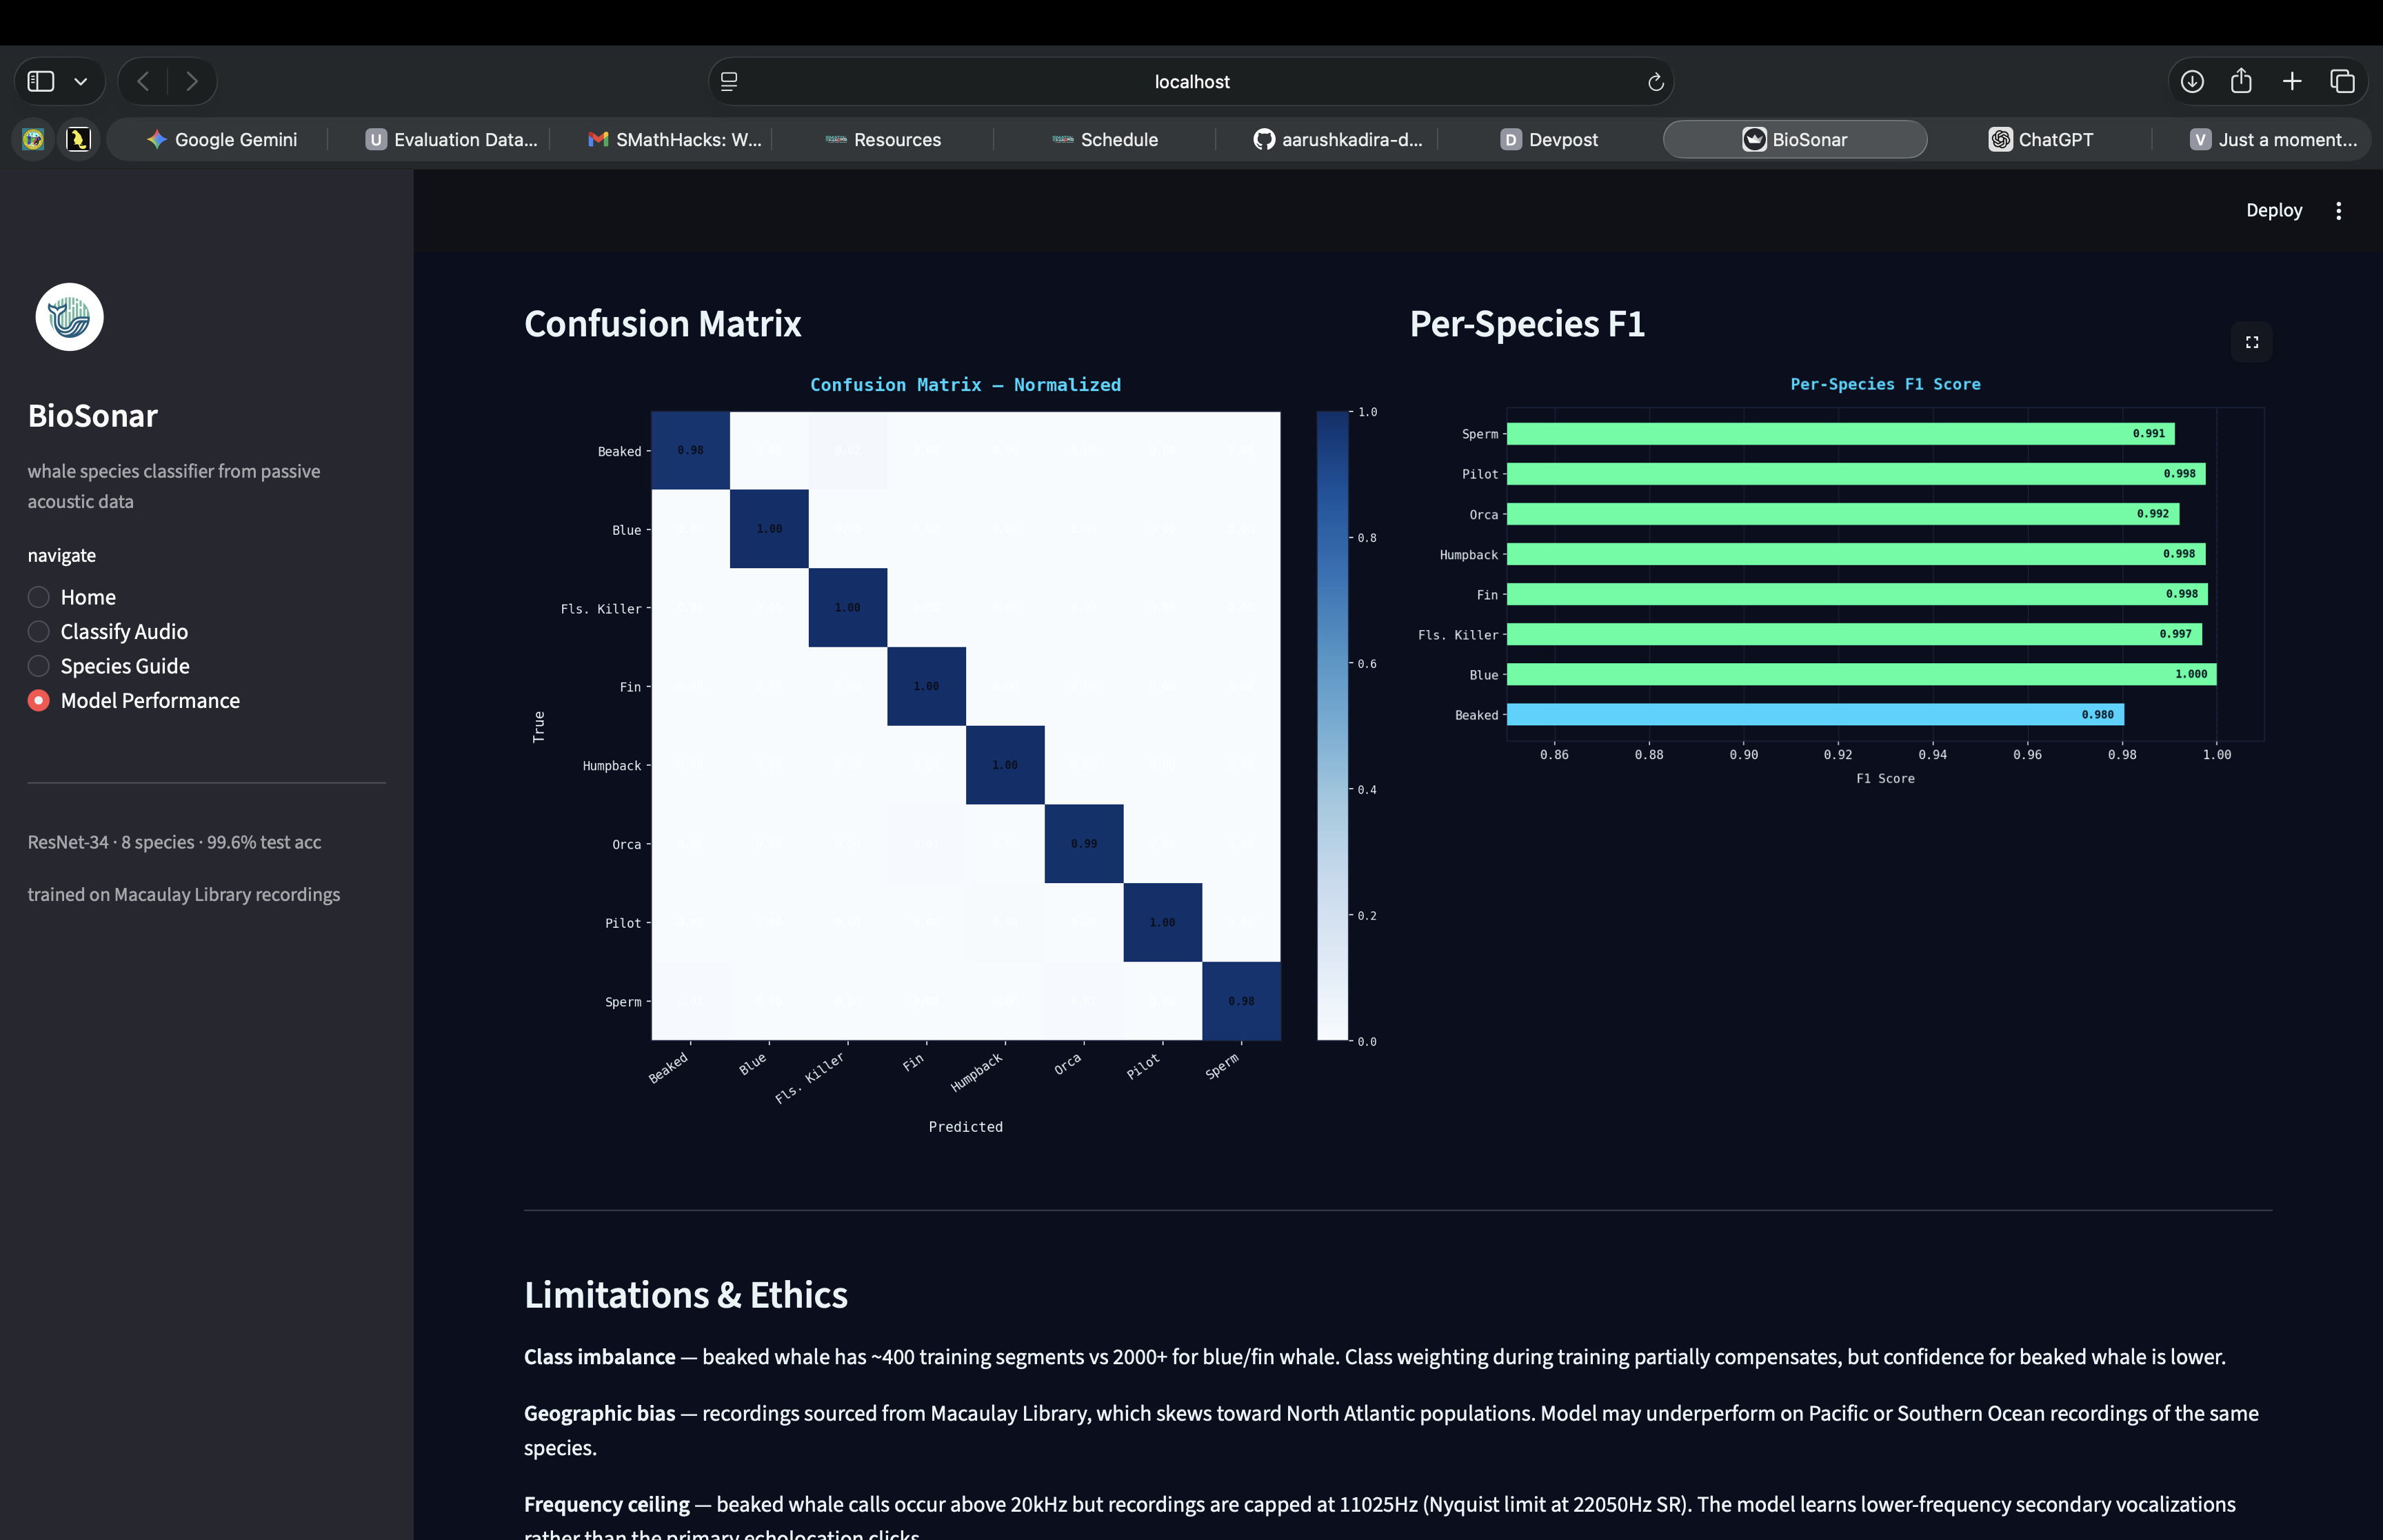
Task: Click the BioSonar whale logo
Action: [x=70, y=317]
